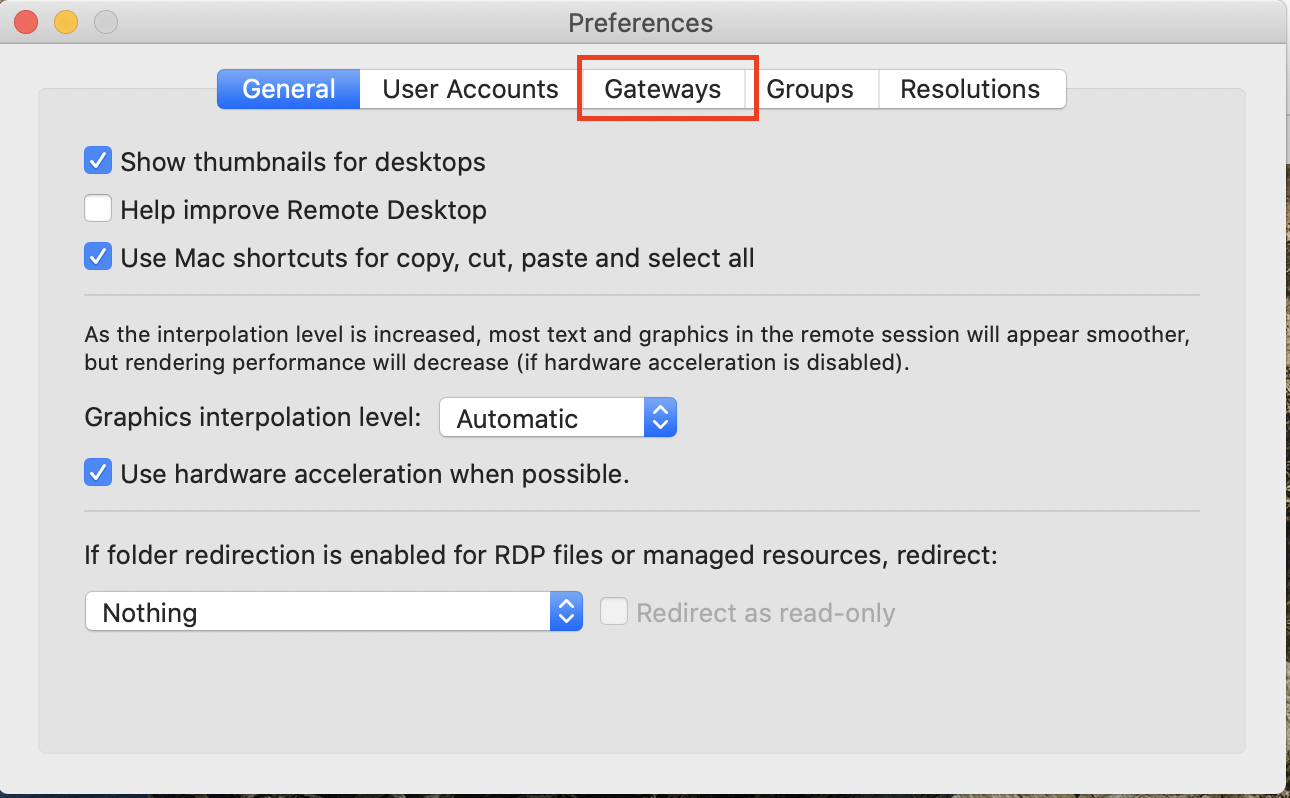Click the redirection dropdown stepper arrows
This screenshot has height=798, width=1290.
pyautogui.click(x=566, y=611)
